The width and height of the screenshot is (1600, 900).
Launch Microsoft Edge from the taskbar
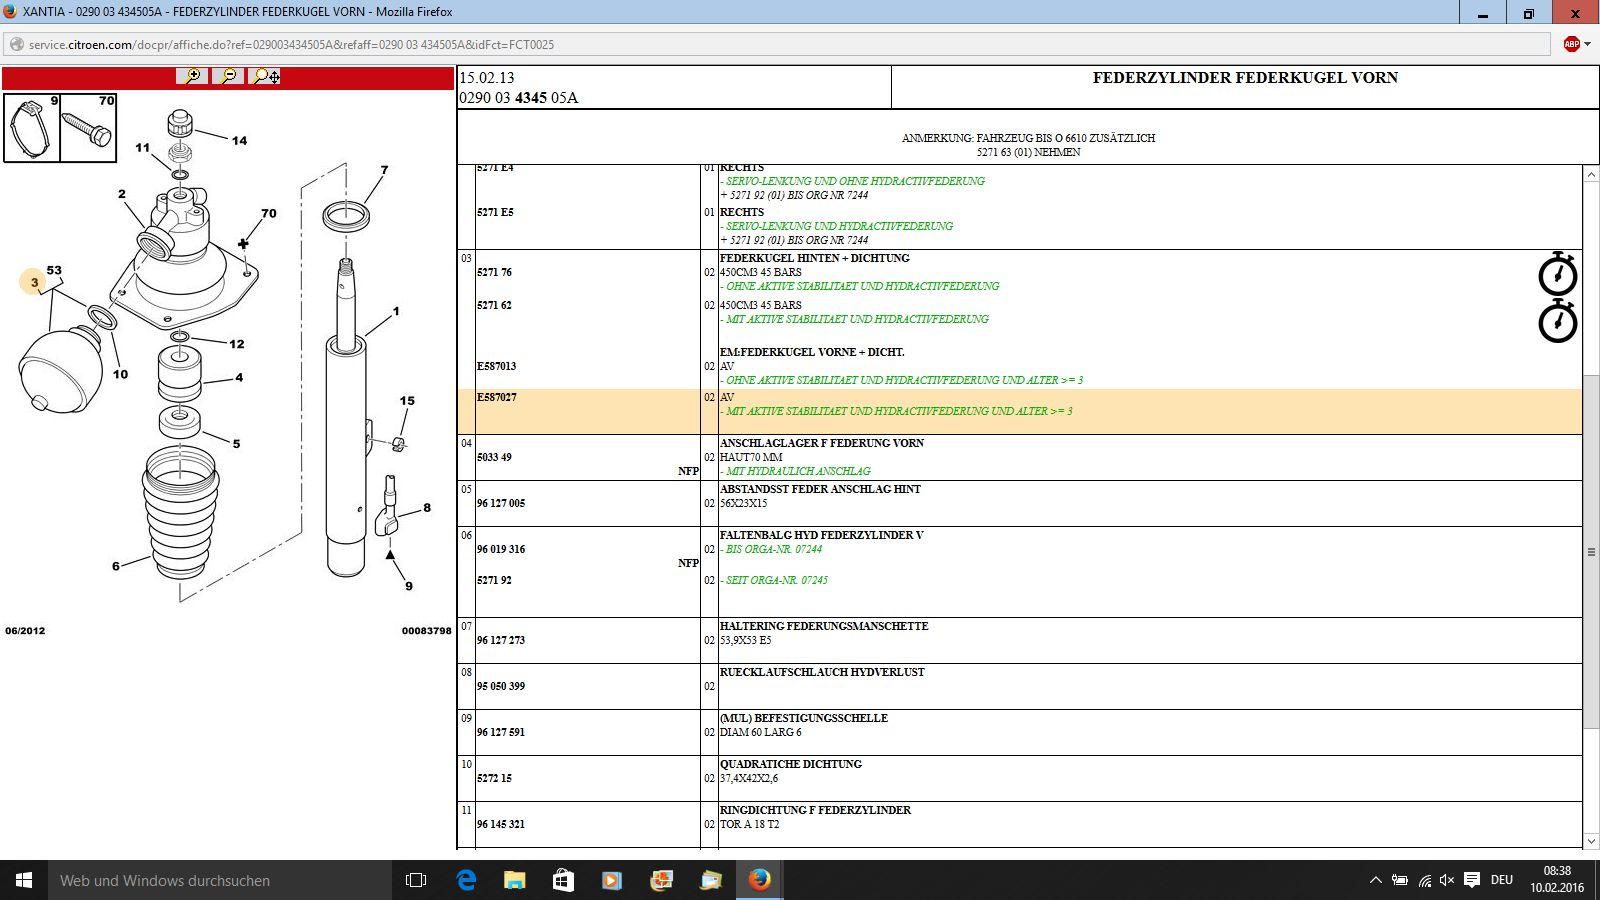(x=466, y=880)
